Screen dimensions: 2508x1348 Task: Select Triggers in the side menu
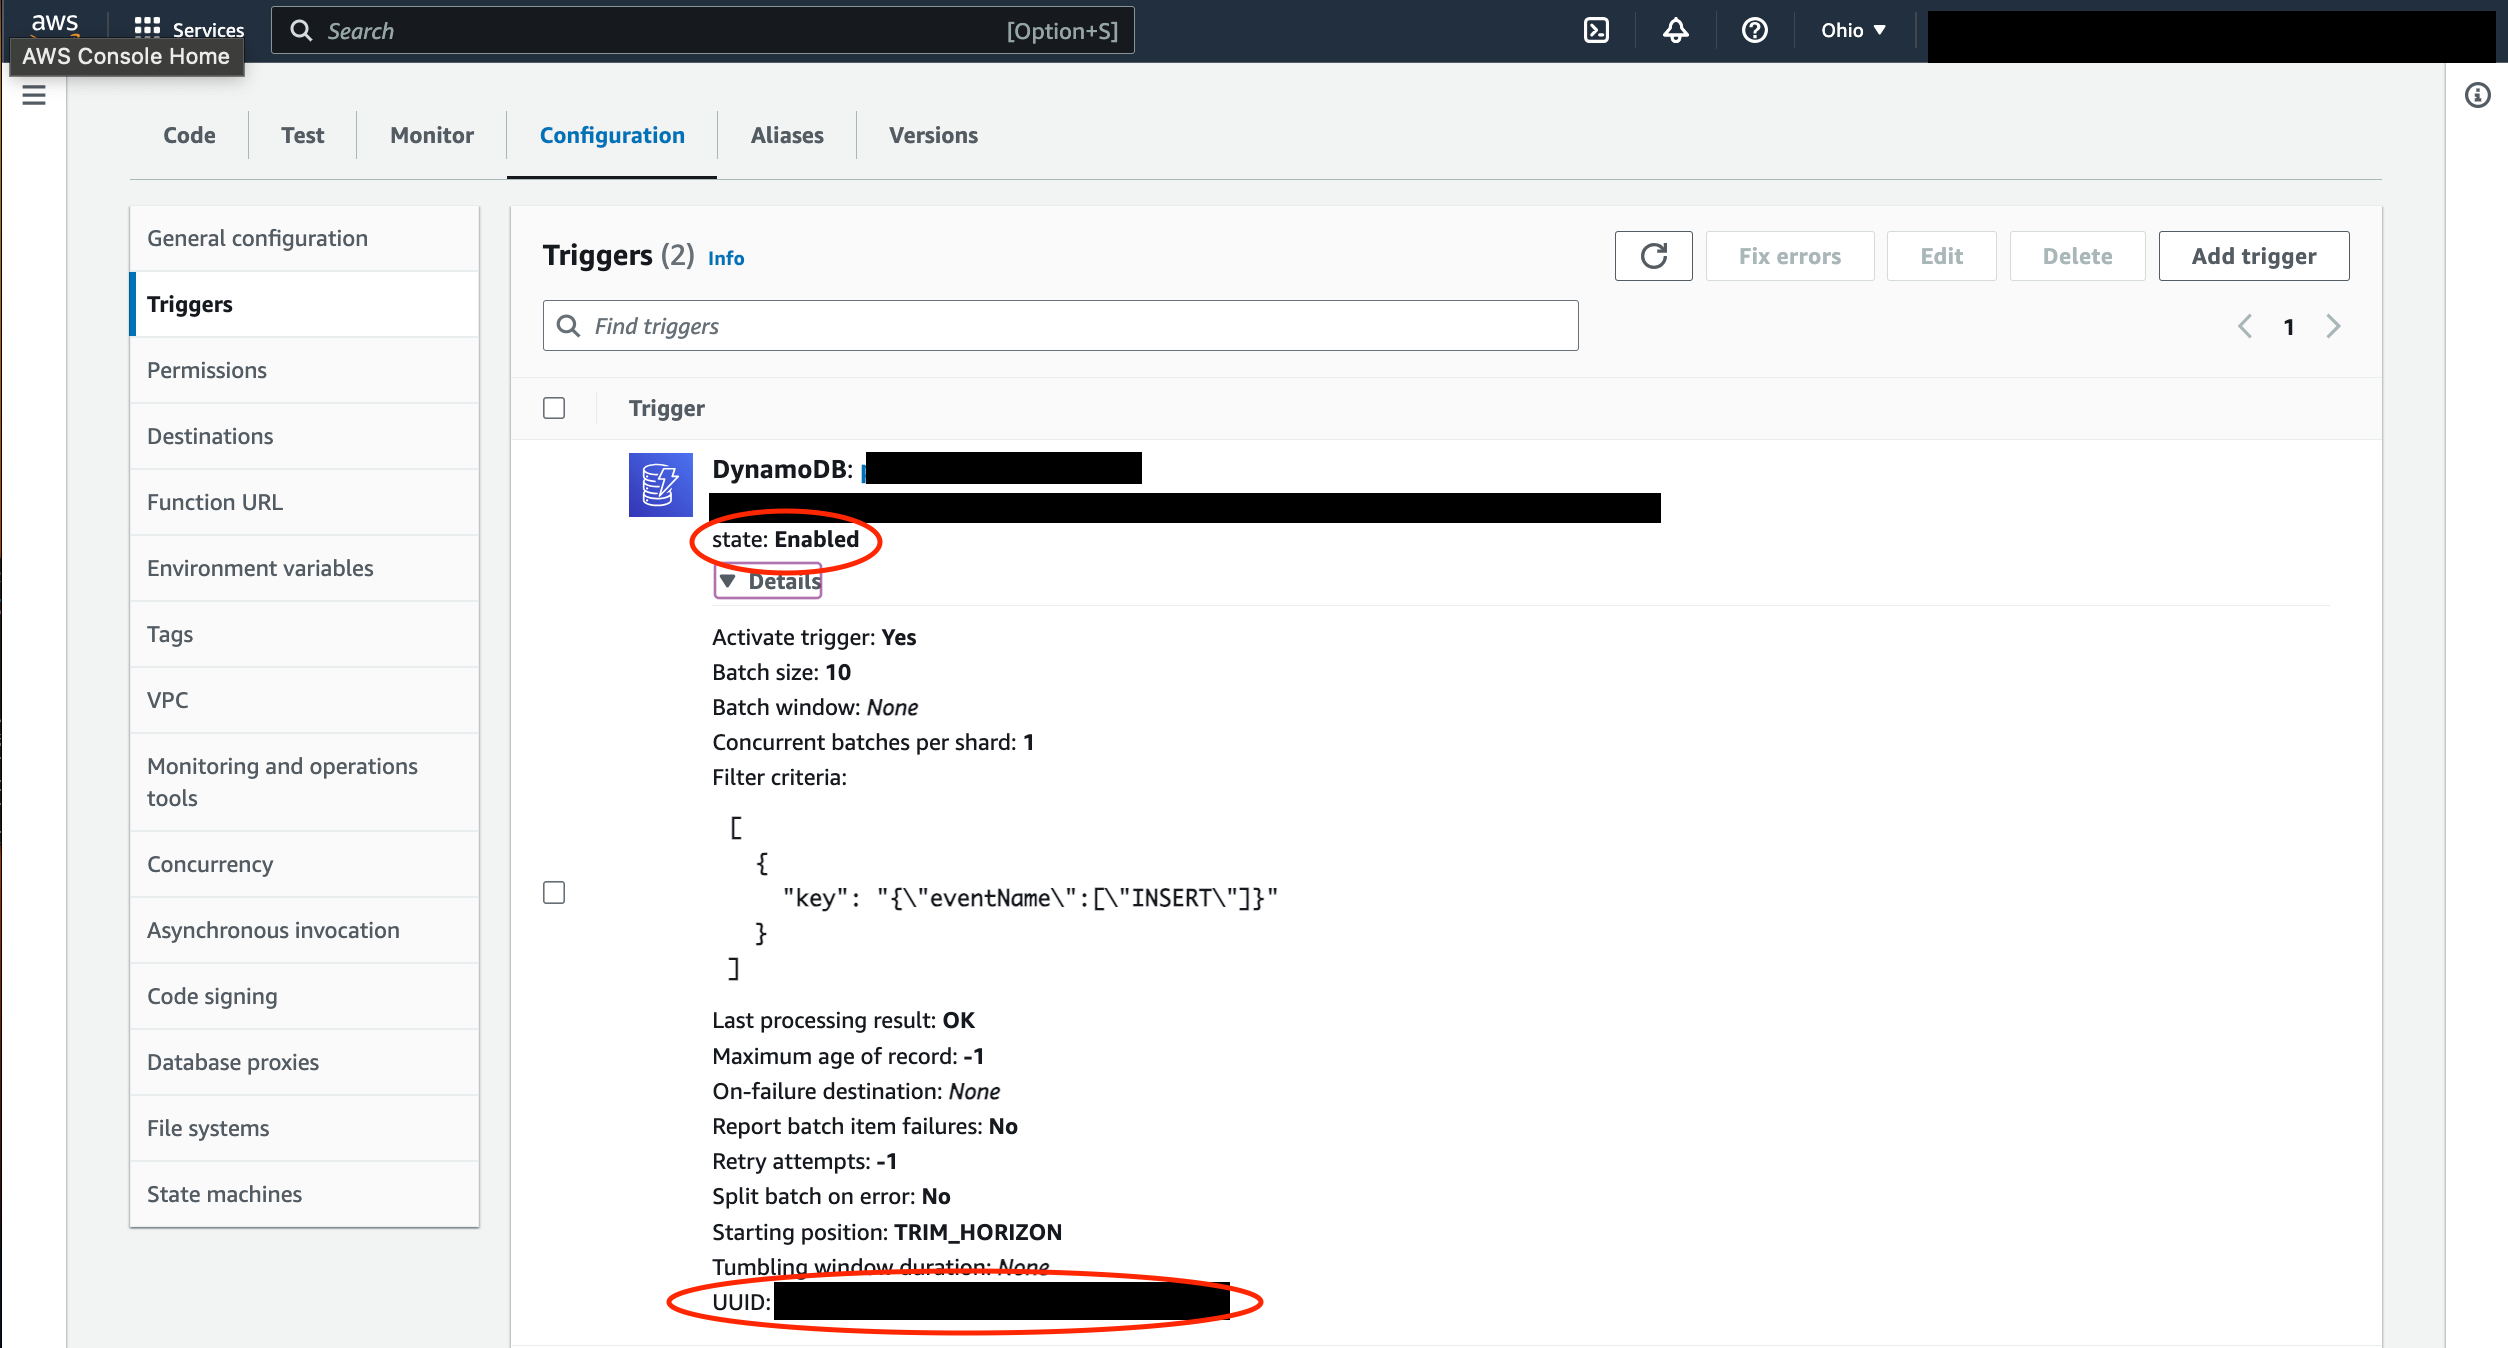point(304,304)
